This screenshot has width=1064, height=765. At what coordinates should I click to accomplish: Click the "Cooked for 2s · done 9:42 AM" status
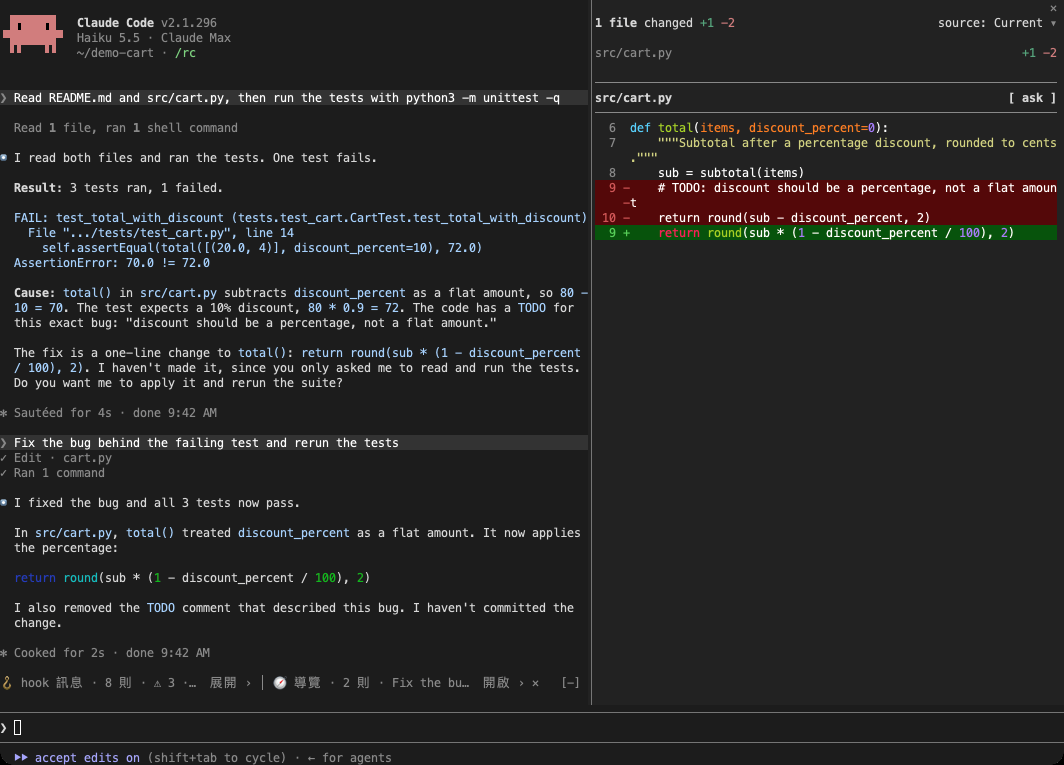click(112, 653)
